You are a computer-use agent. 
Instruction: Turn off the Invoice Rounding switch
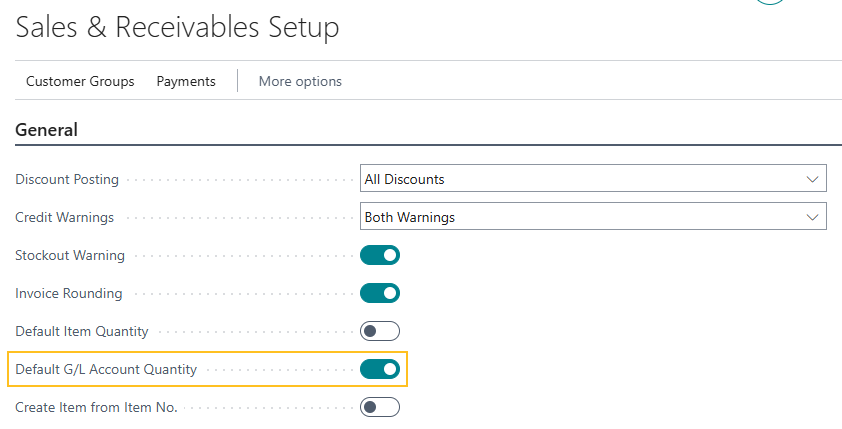tap(380, 293)
